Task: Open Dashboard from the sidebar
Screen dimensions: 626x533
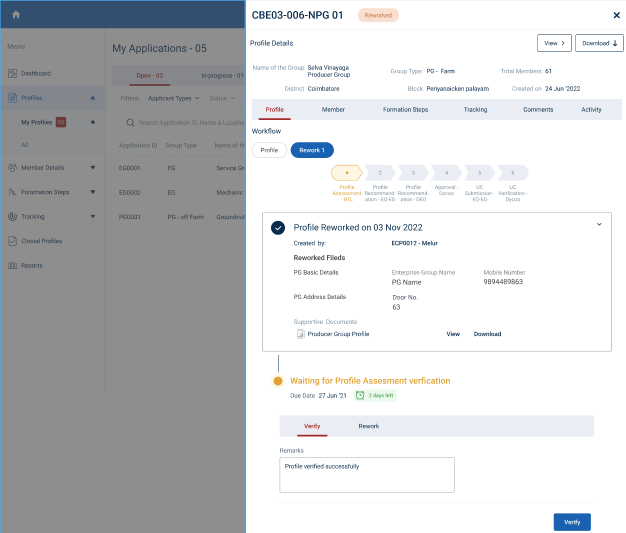Action: pos(35,74)
